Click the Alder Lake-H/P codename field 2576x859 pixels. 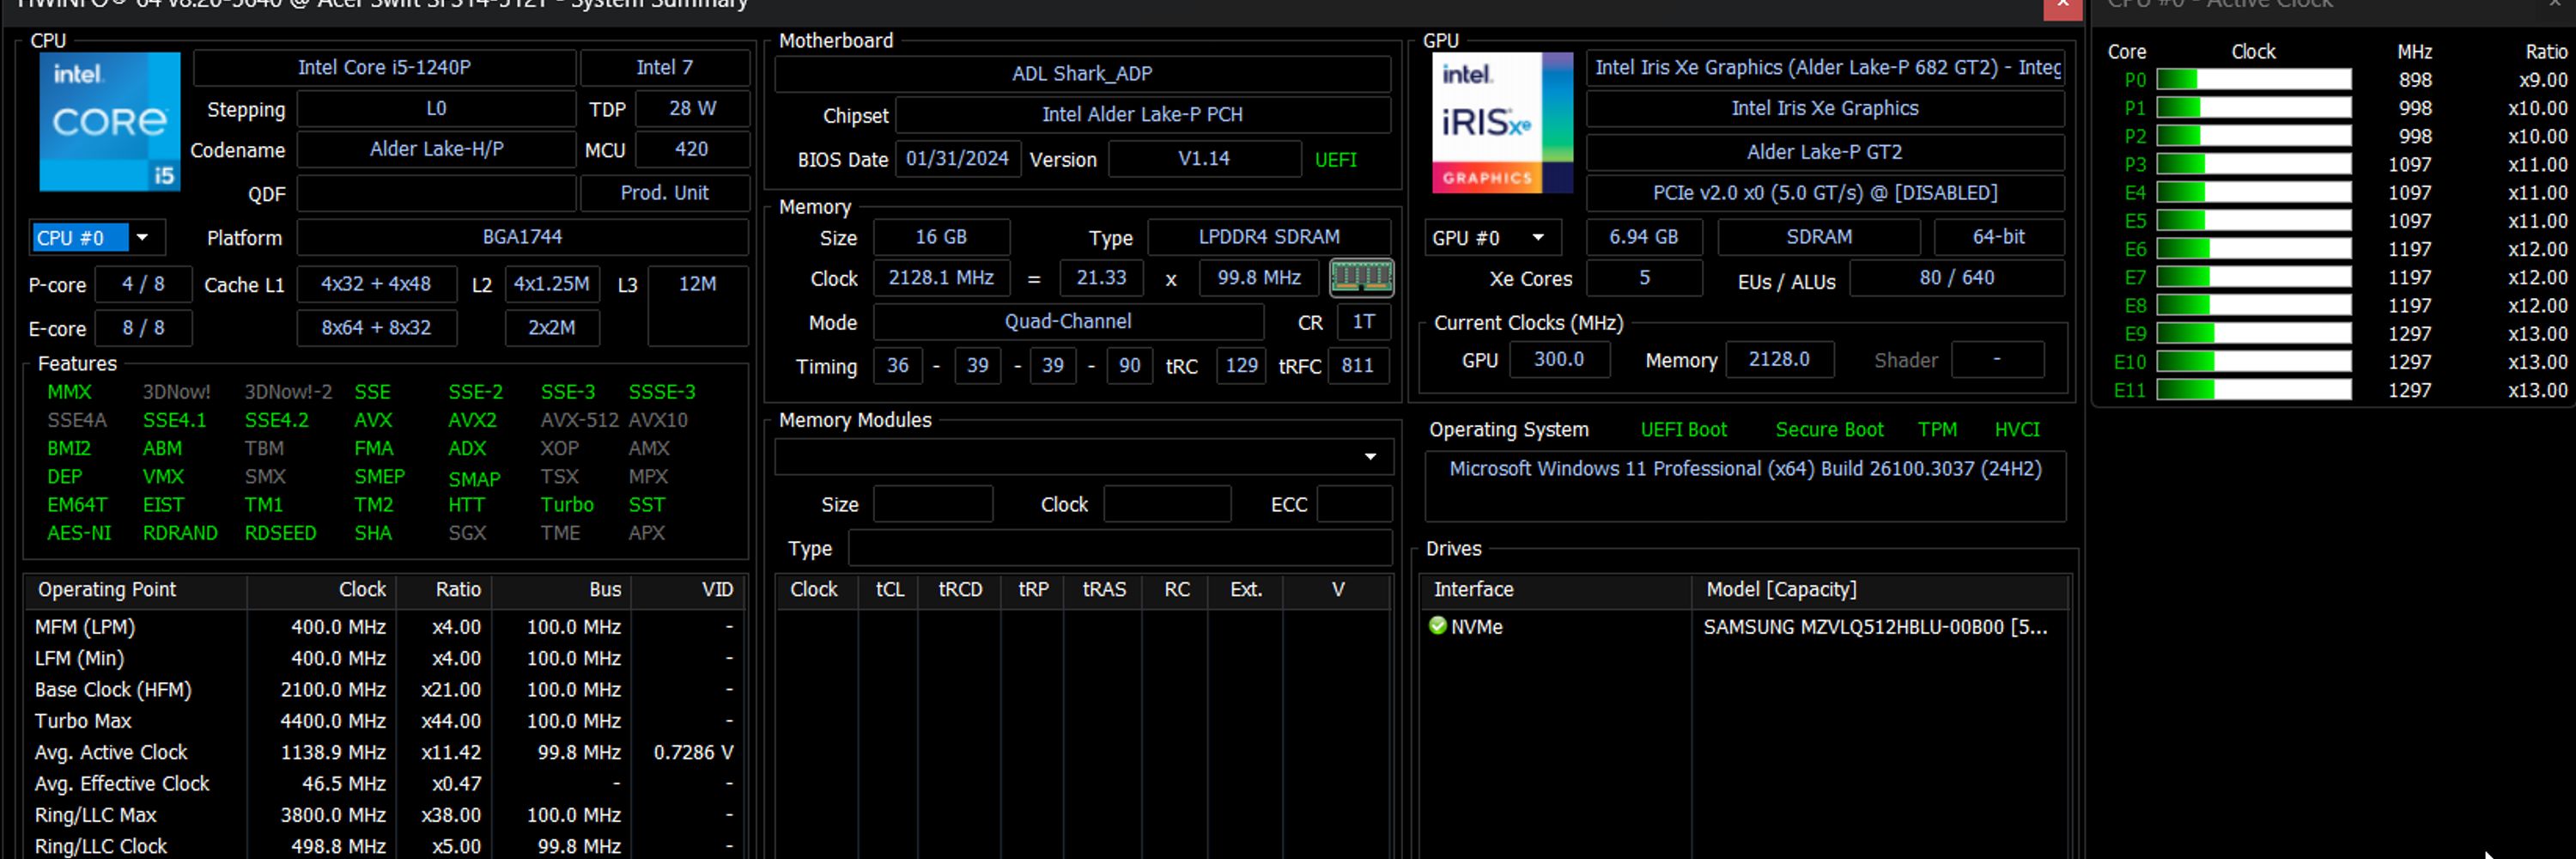(x=437, y=149)
